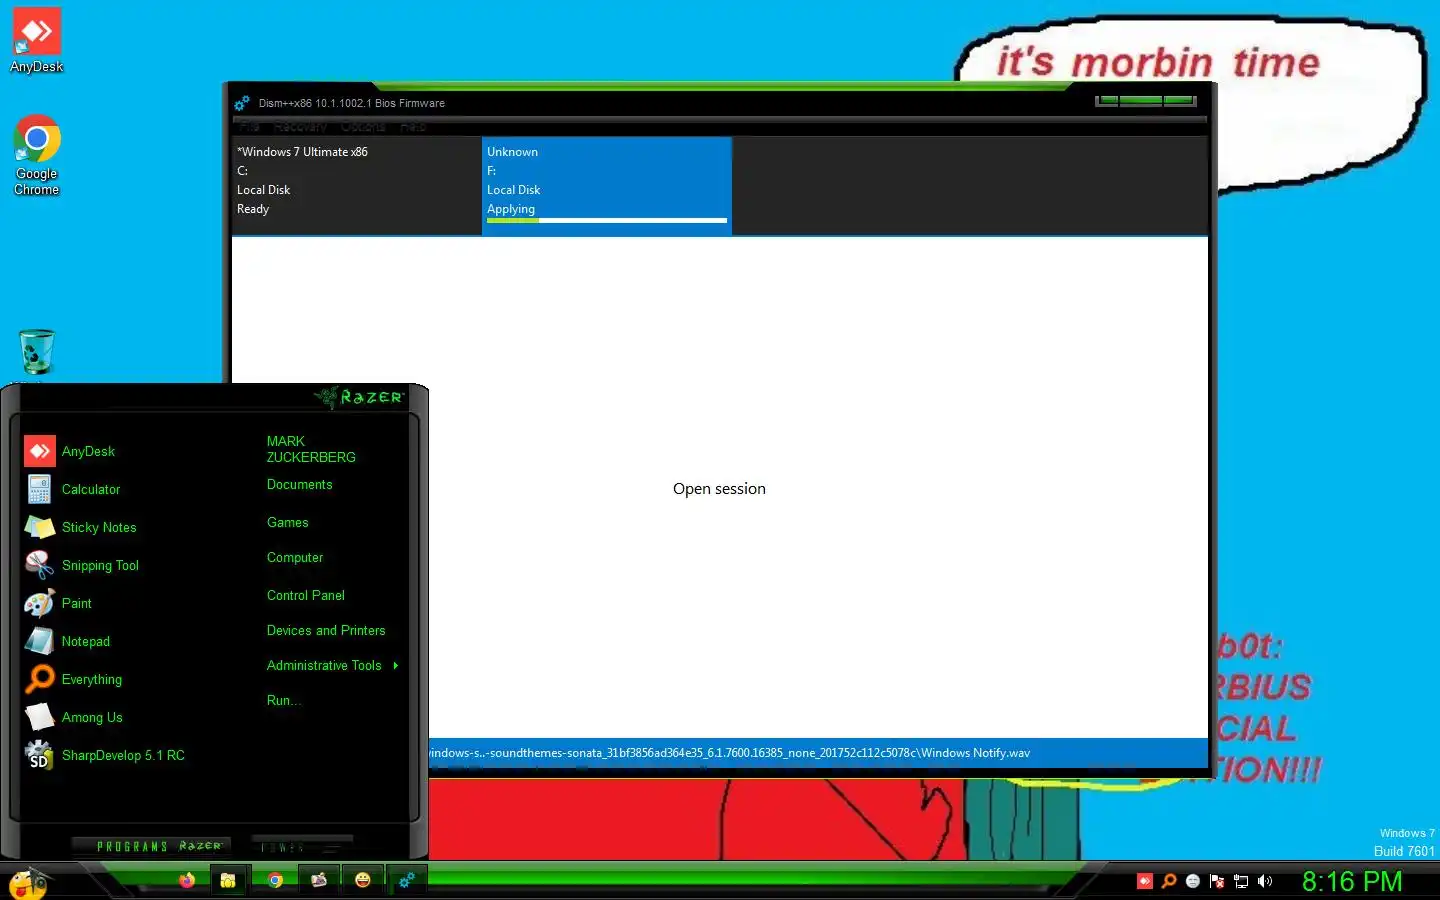Click Dism++x86 window title text
The height and width of the screenshot is (900, 1440).
tap(351, 103)
